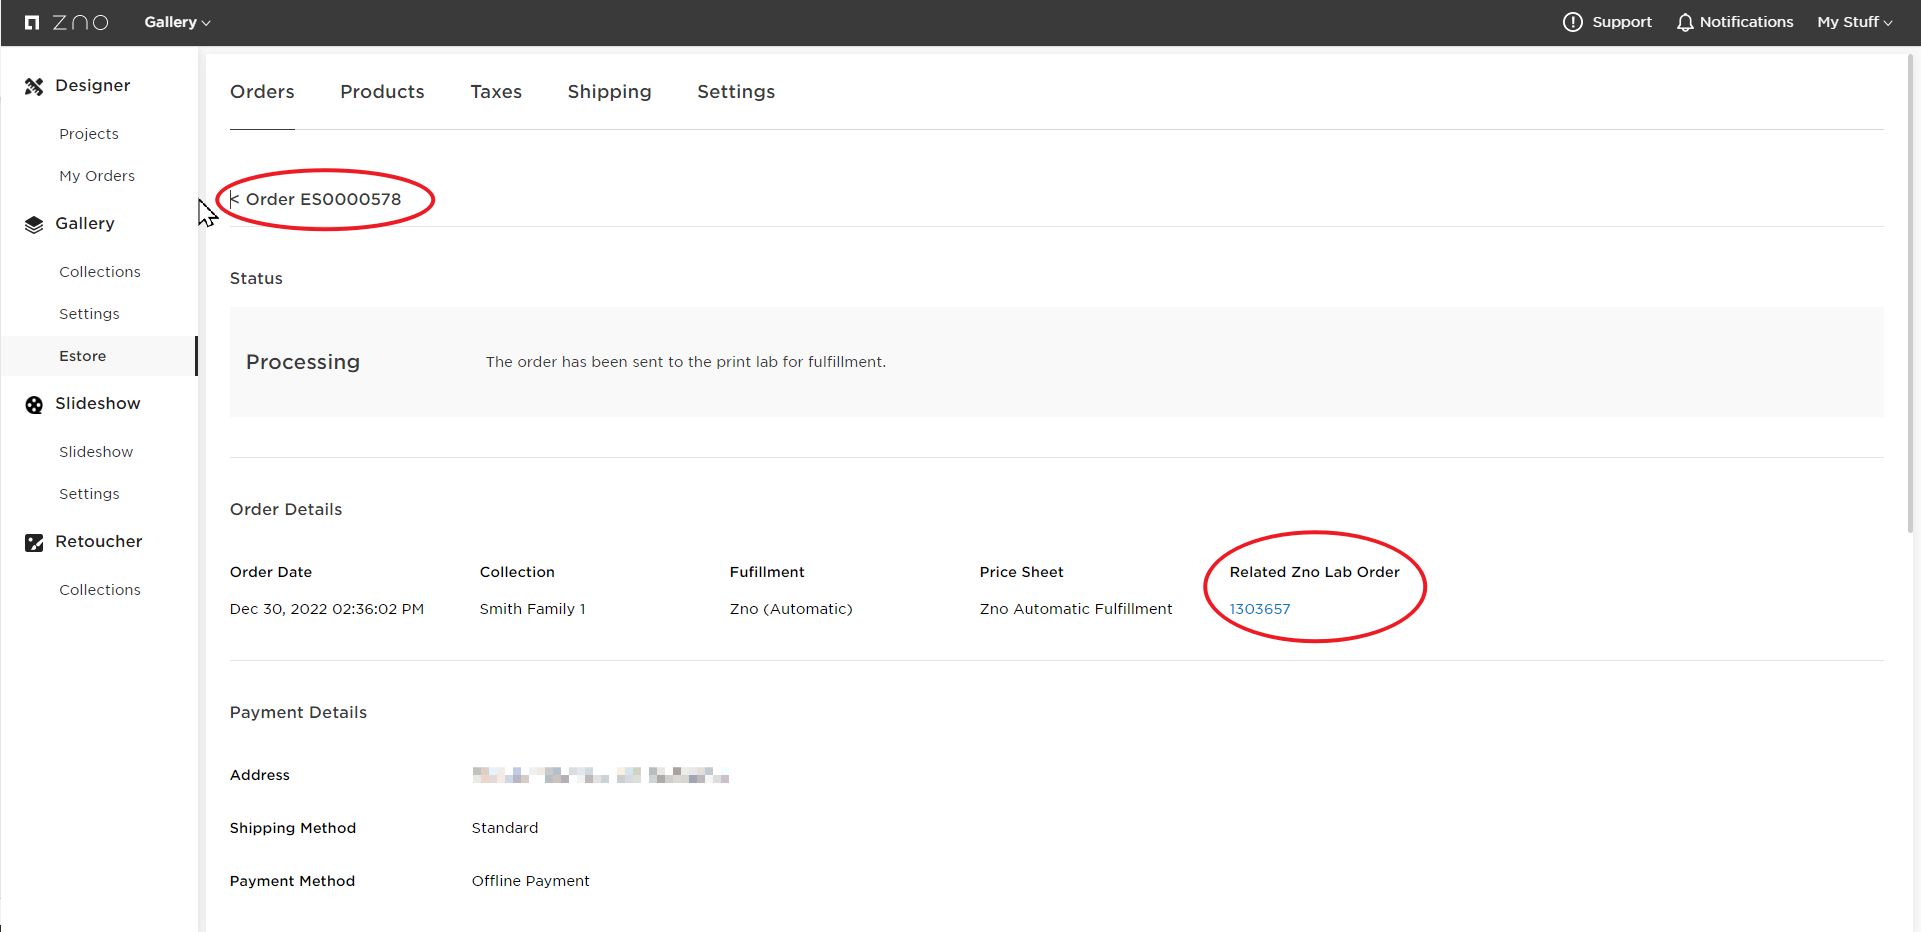
Task: Go back using the arrow beside Order ES0000578
Action: (x=234, y=199)
